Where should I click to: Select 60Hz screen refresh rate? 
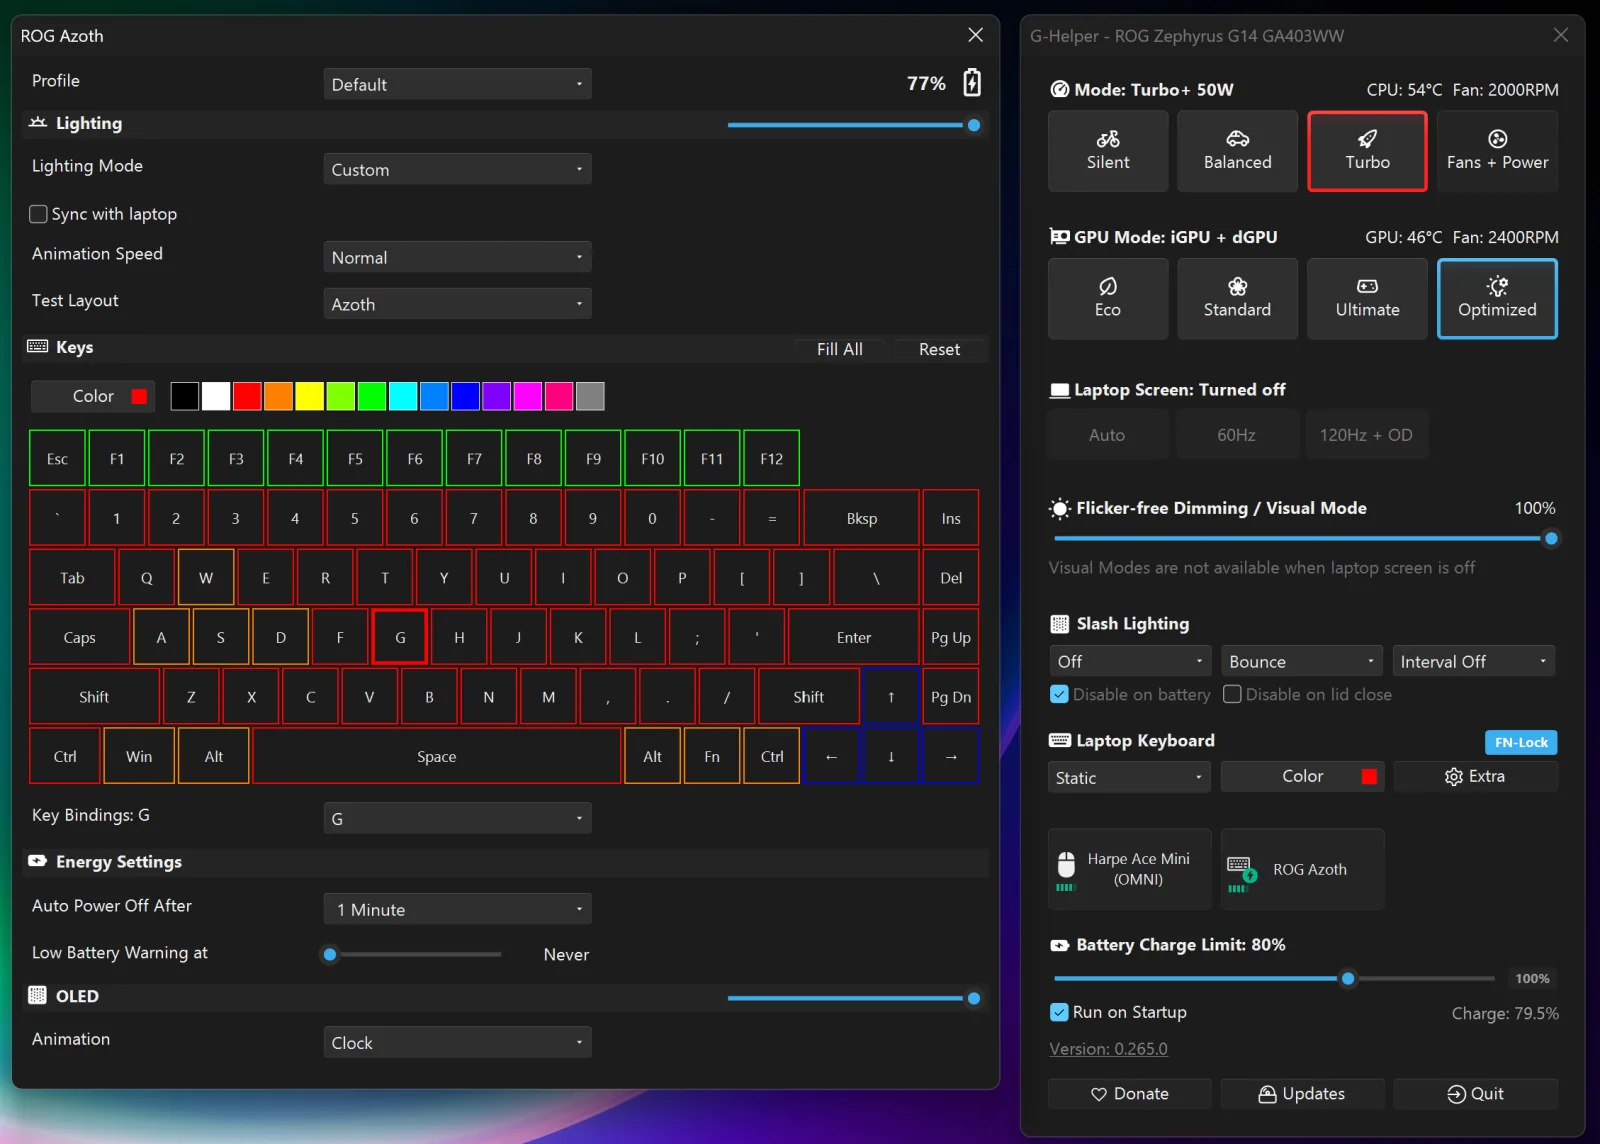pos(1237,435)
